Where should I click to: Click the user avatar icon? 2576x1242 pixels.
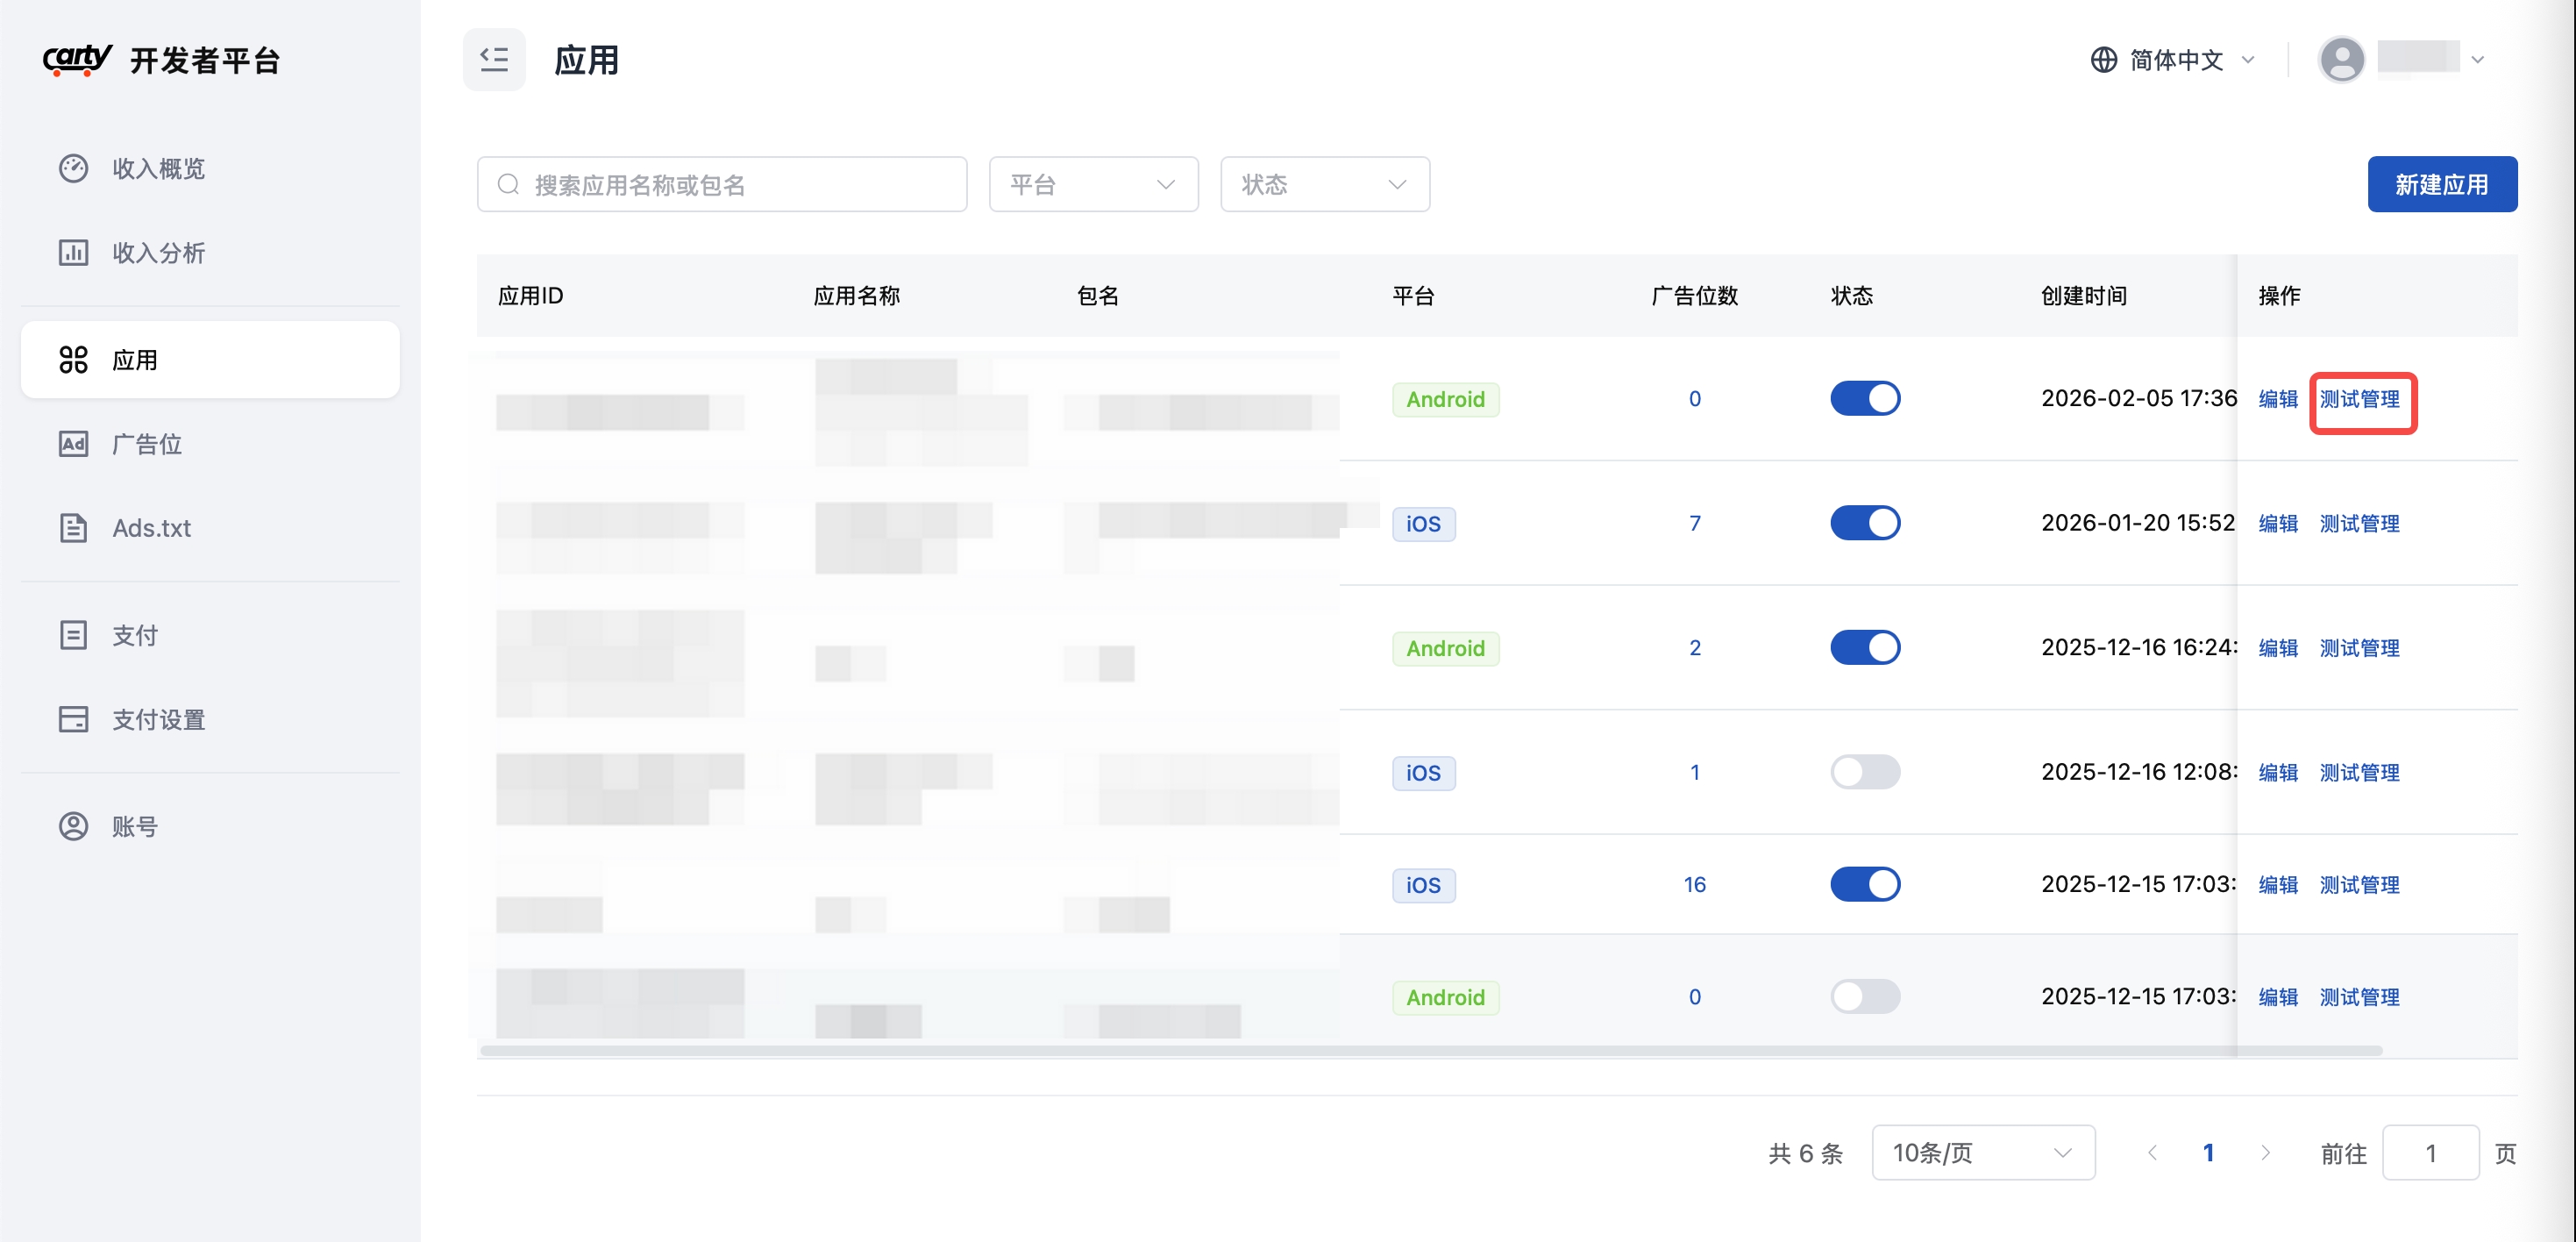tap(2340, 59)
